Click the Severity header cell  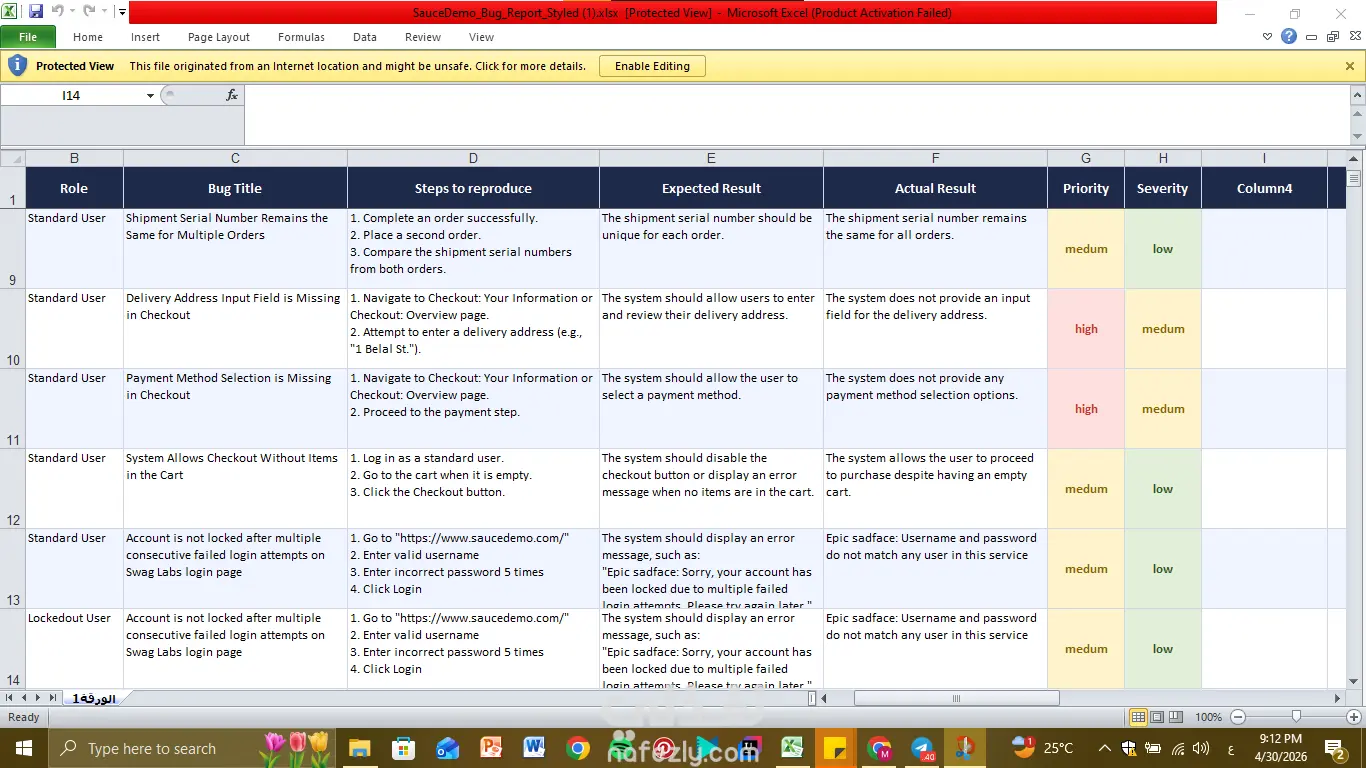(1163, 188)
